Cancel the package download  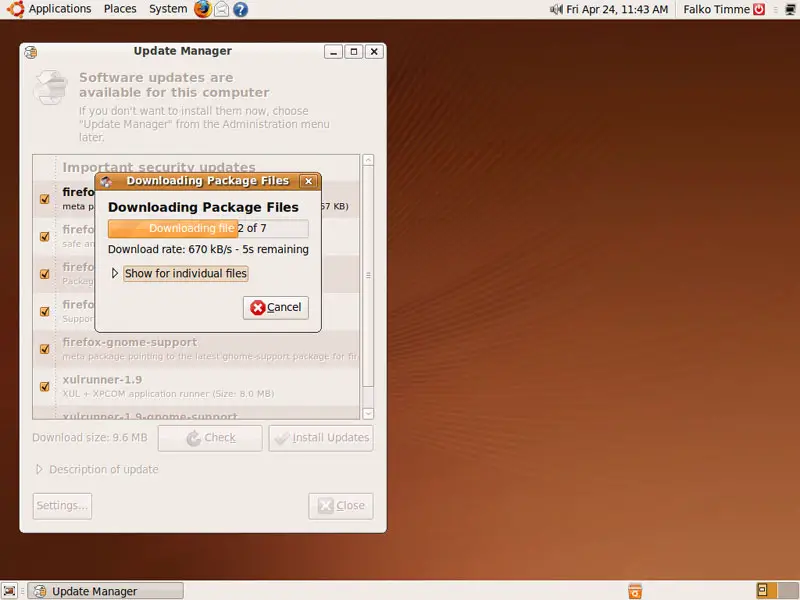[x=276, y=308]
